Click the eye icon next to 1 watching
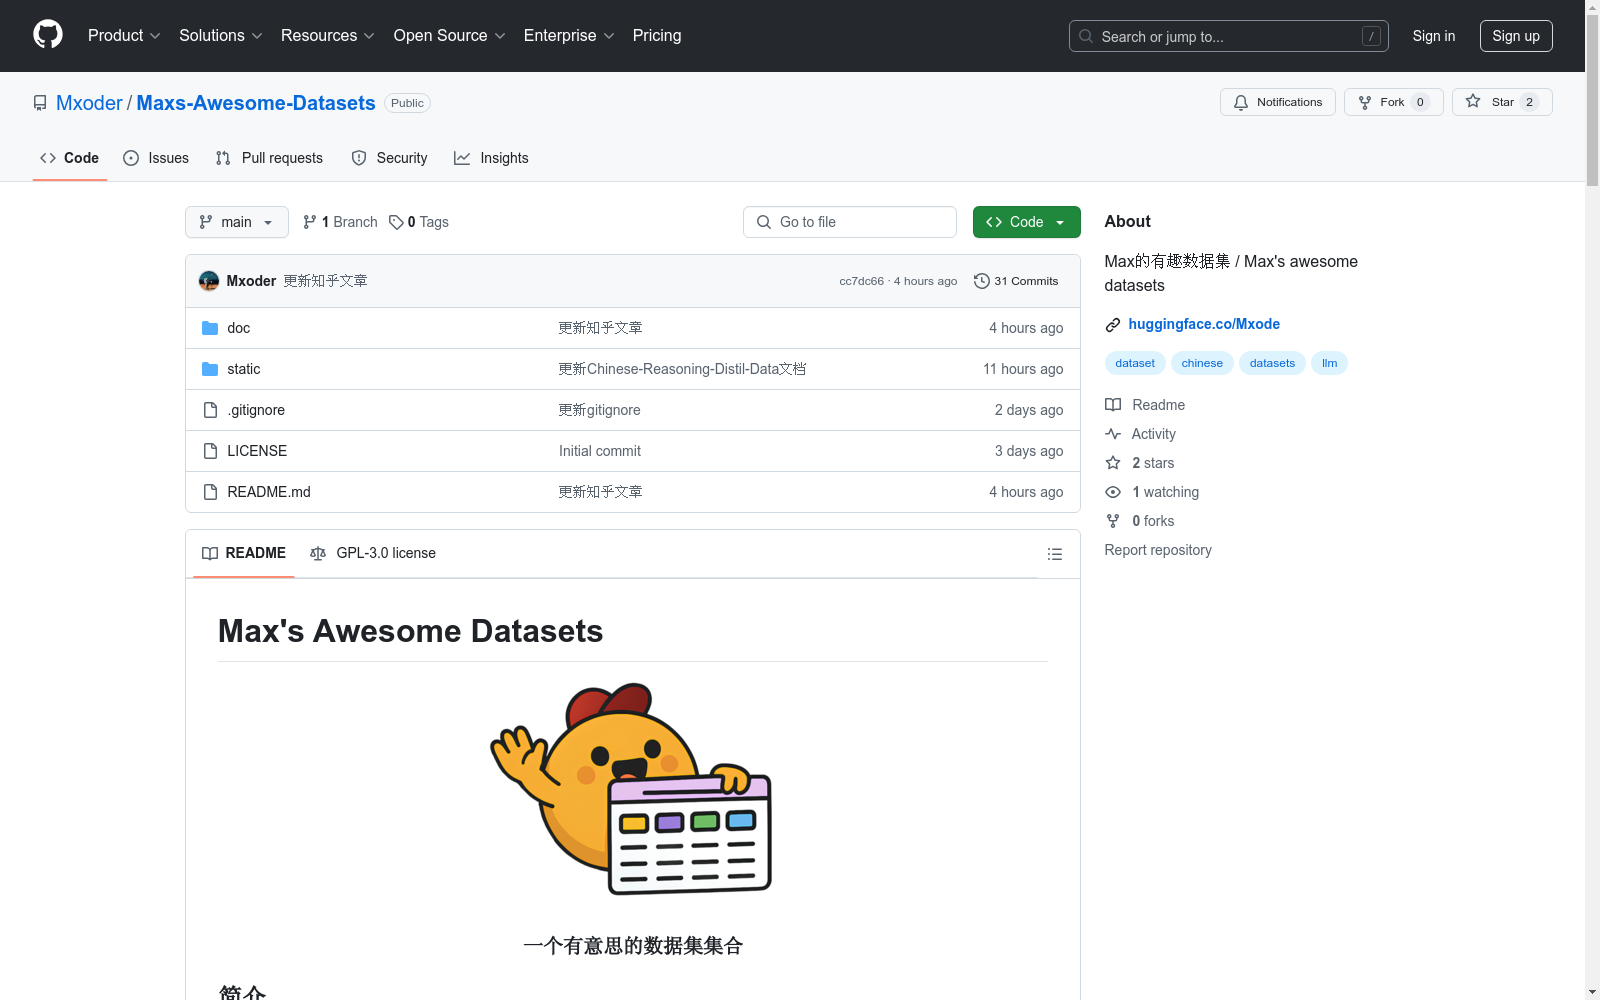 tap(1113, 492)
